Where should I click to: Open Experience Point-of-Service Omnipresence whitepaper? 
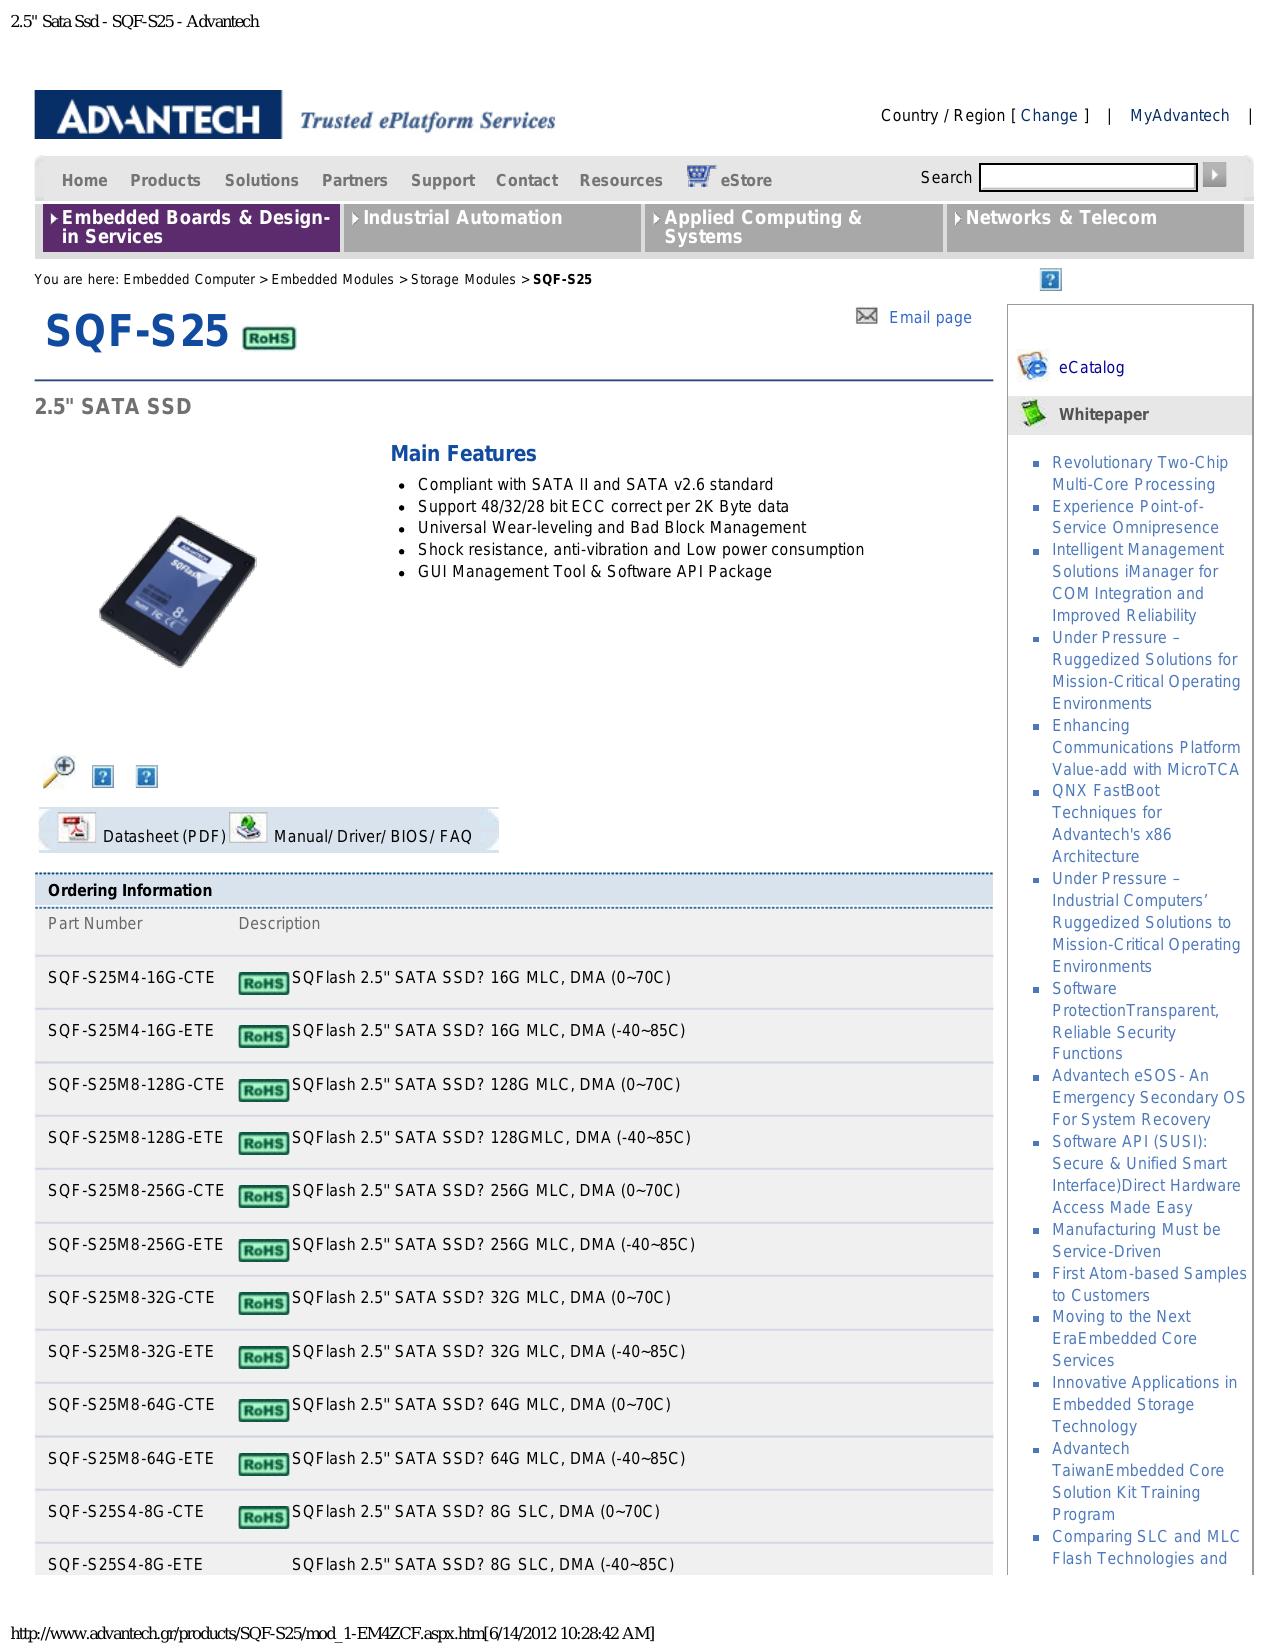click(1135, 517)
